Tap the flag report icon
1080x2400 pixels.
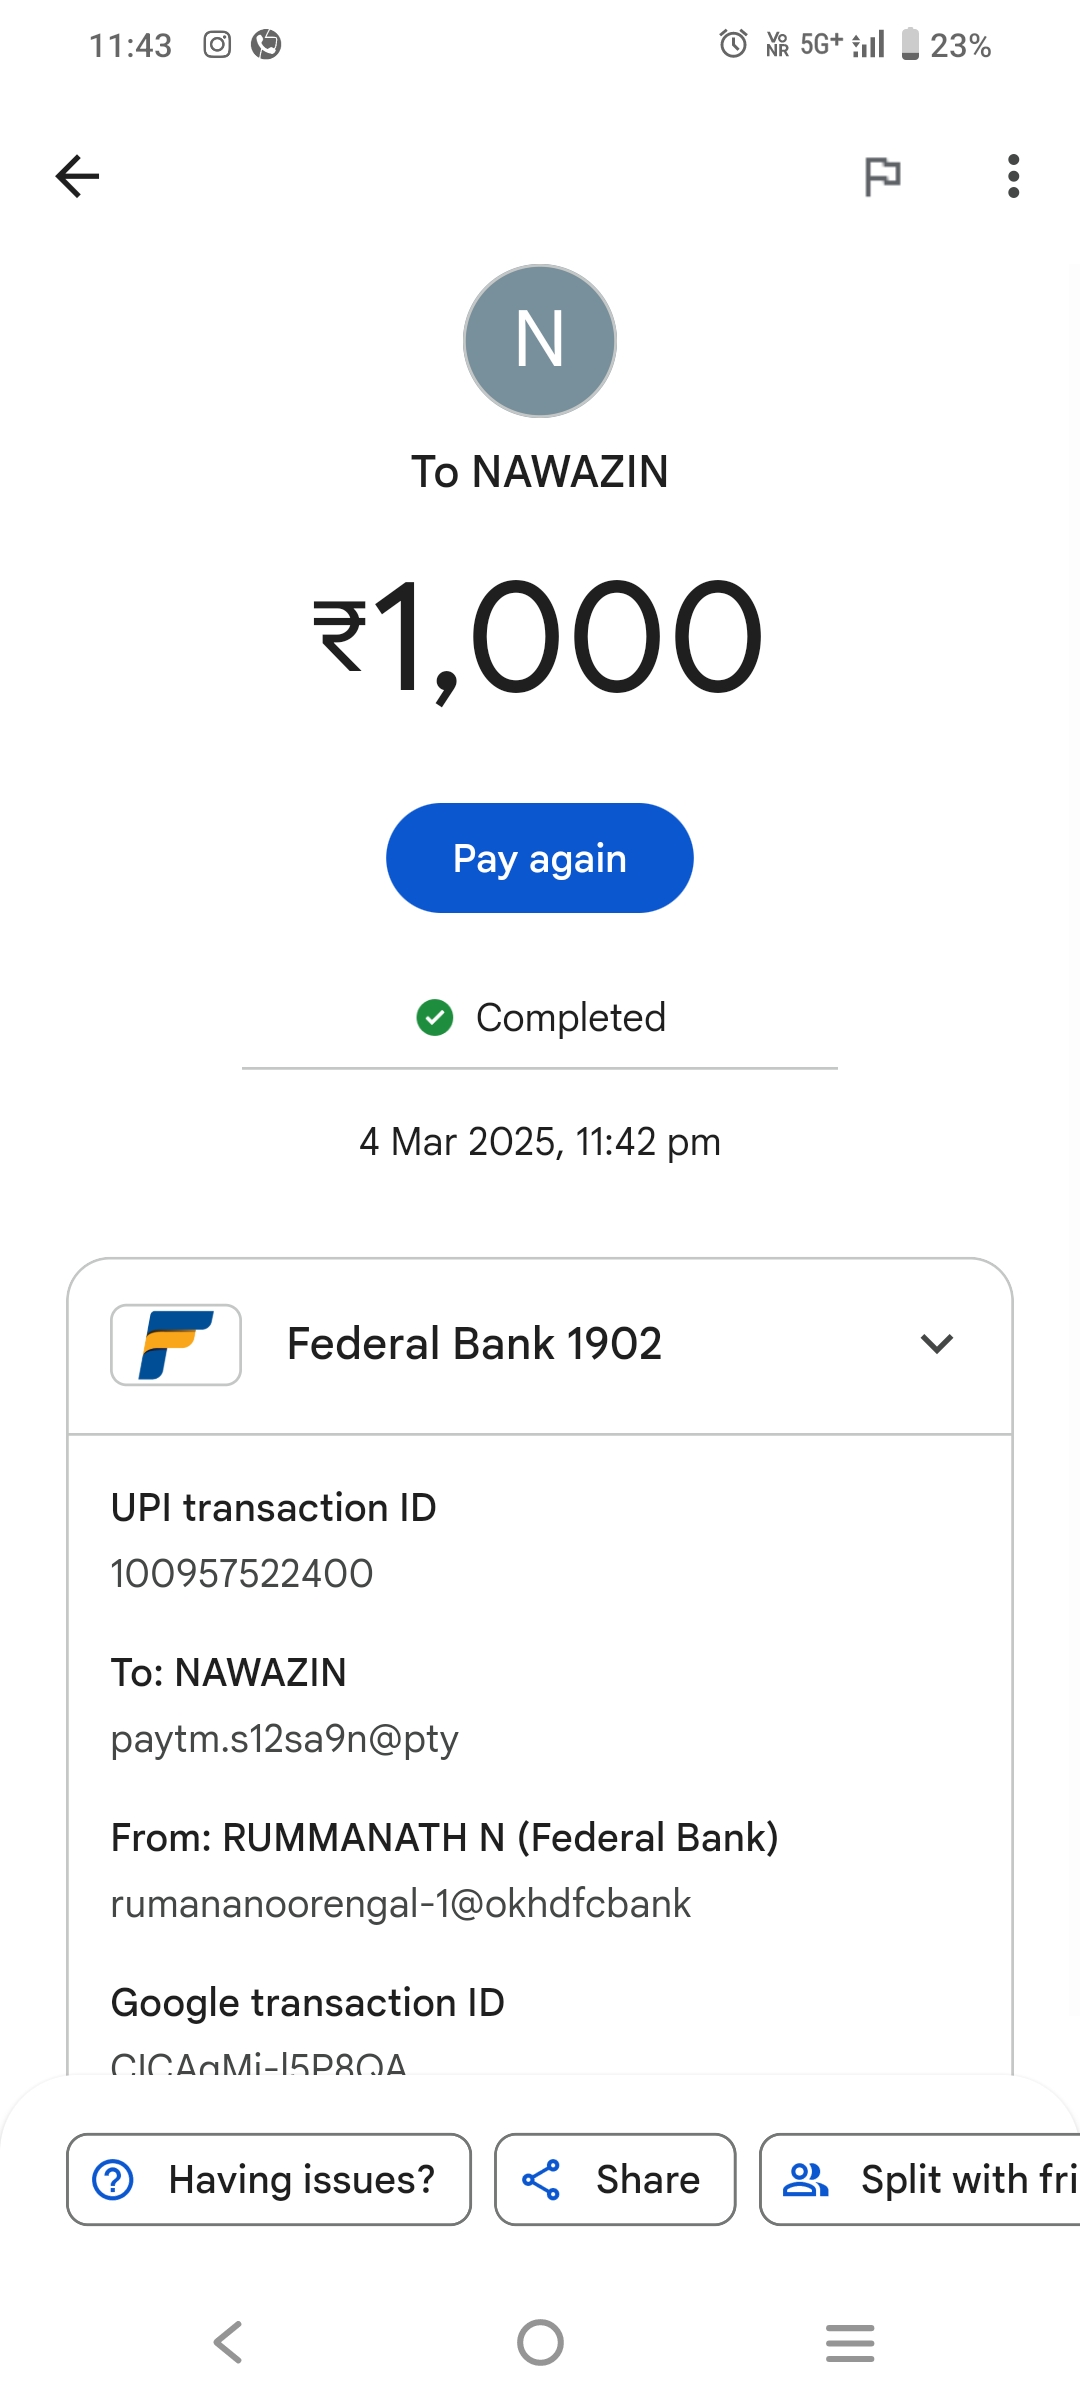click(882, 177)
